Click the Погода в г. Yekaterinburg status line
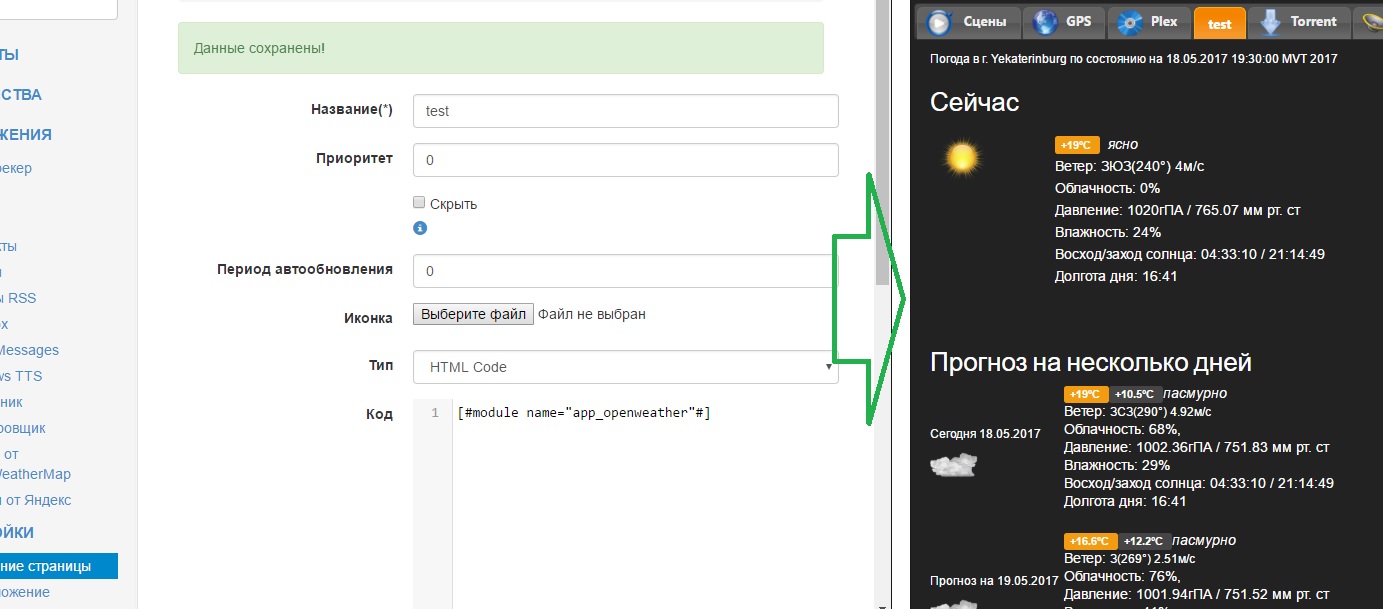This screenshot has width=1383, height=609. click(x=1133, y=59)
